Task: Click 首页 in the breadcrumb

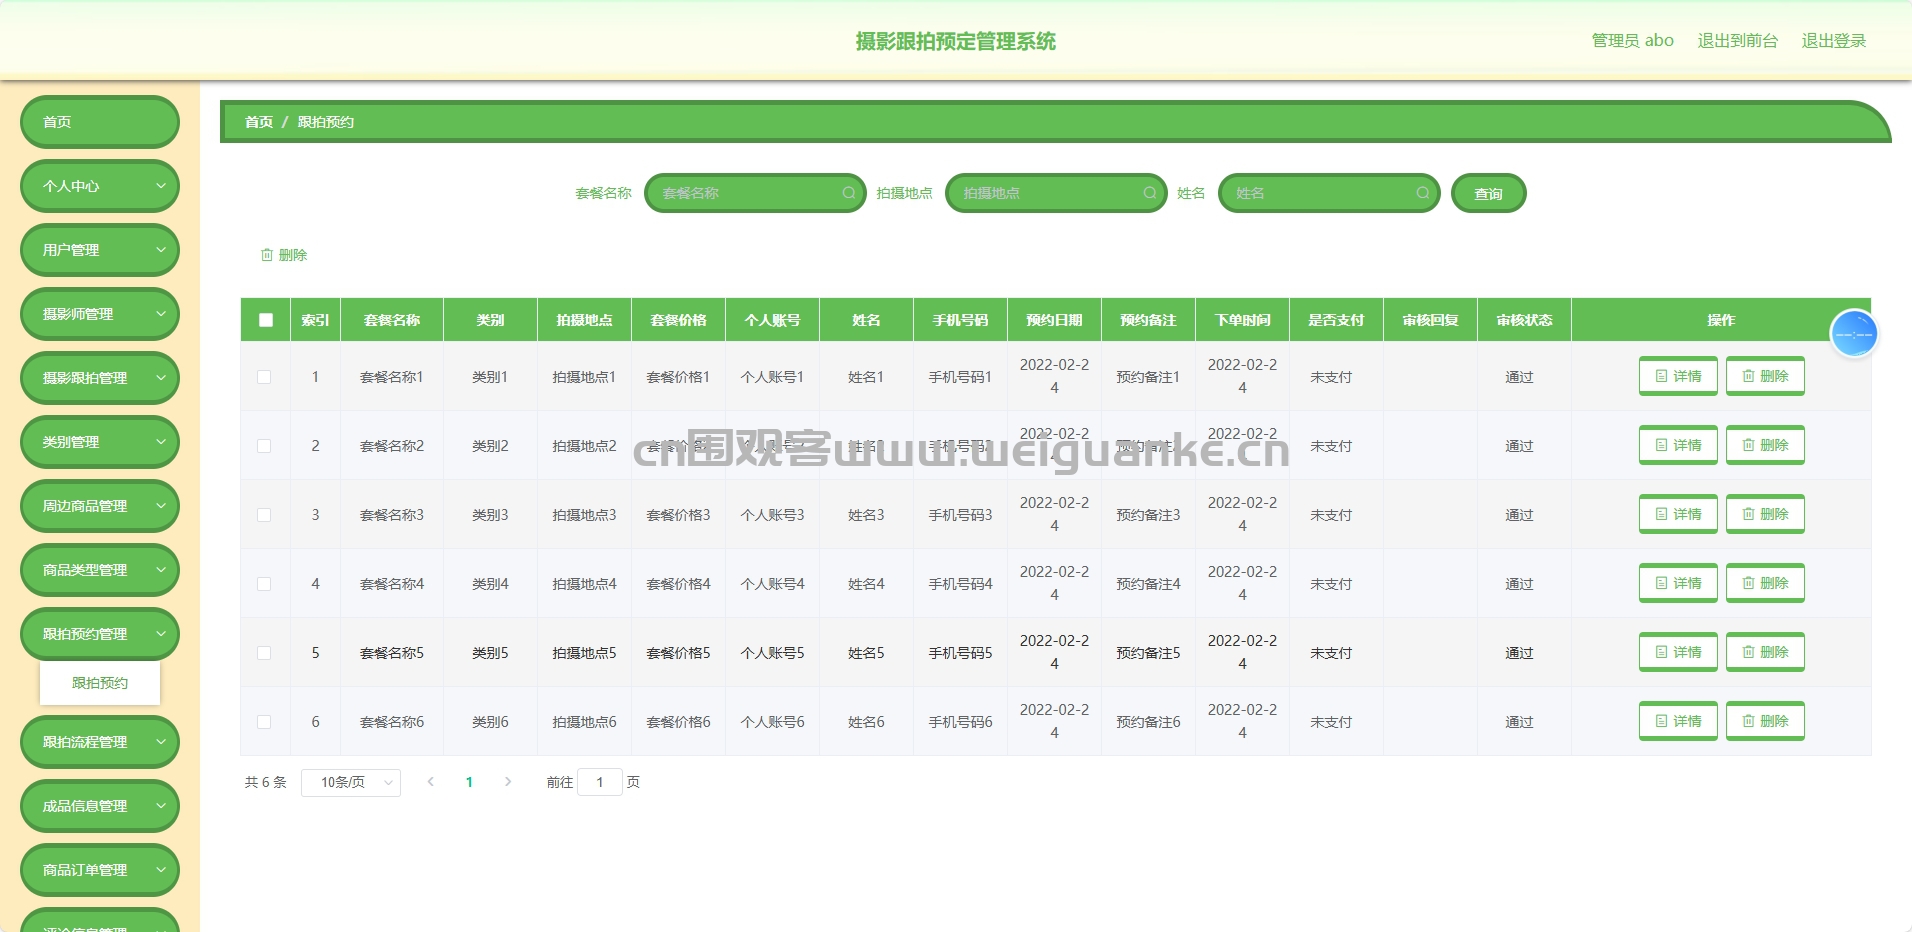Action: click(259, 122)
